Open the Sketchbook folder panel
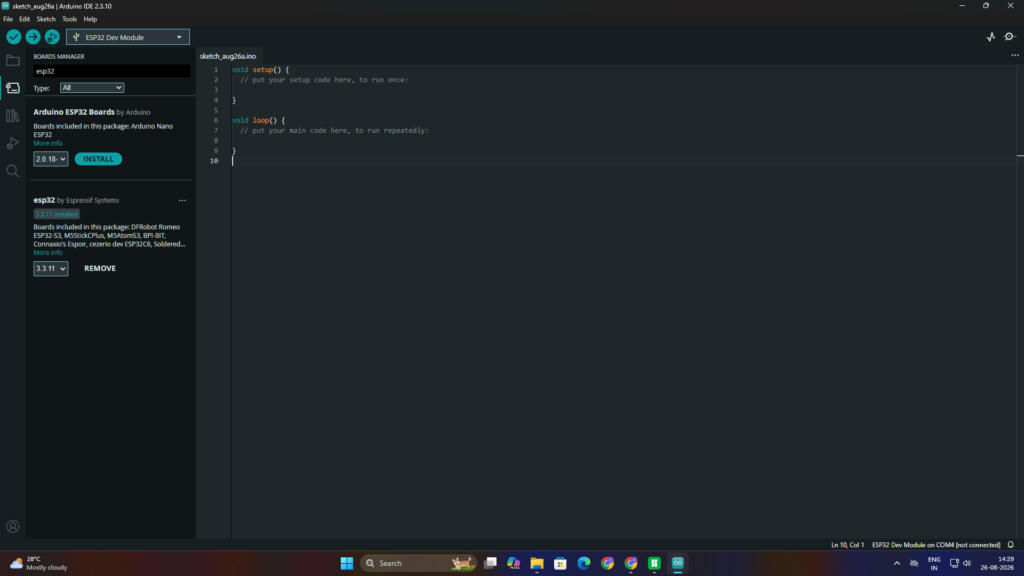 [x=12, y=61]
